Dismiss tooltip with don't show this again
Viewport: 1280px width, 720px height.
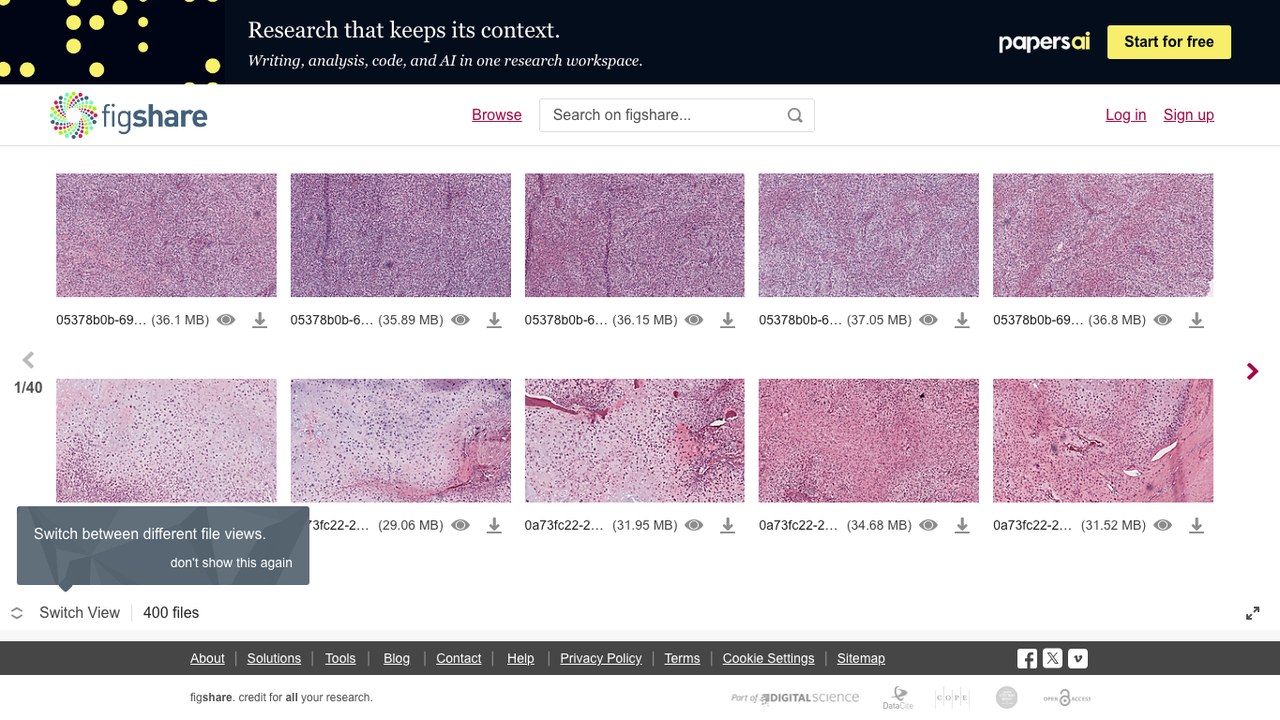(231, 563)
